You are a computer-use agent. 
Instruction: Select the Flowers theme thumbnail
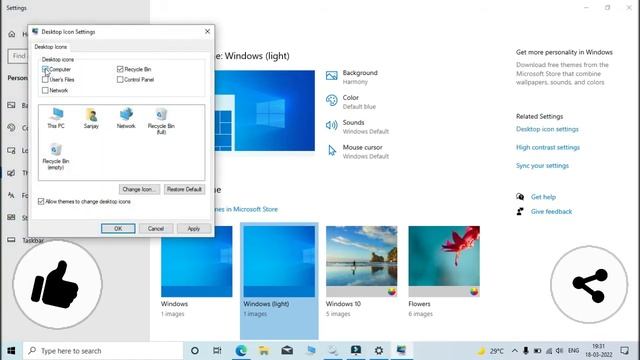444,261
